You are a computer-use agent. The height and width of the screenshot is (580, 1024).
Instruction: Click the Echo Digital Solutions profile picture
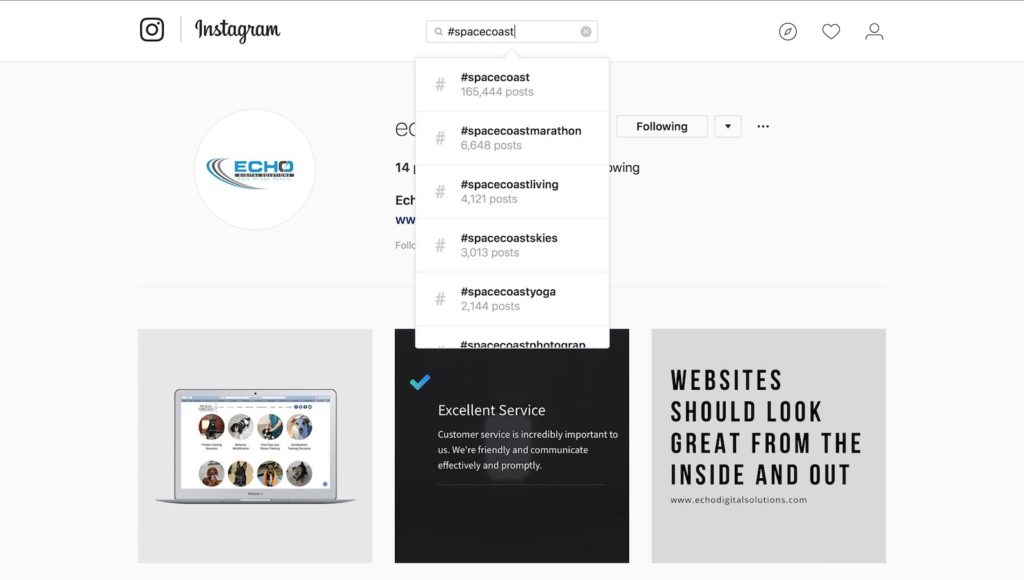point(255,169)
